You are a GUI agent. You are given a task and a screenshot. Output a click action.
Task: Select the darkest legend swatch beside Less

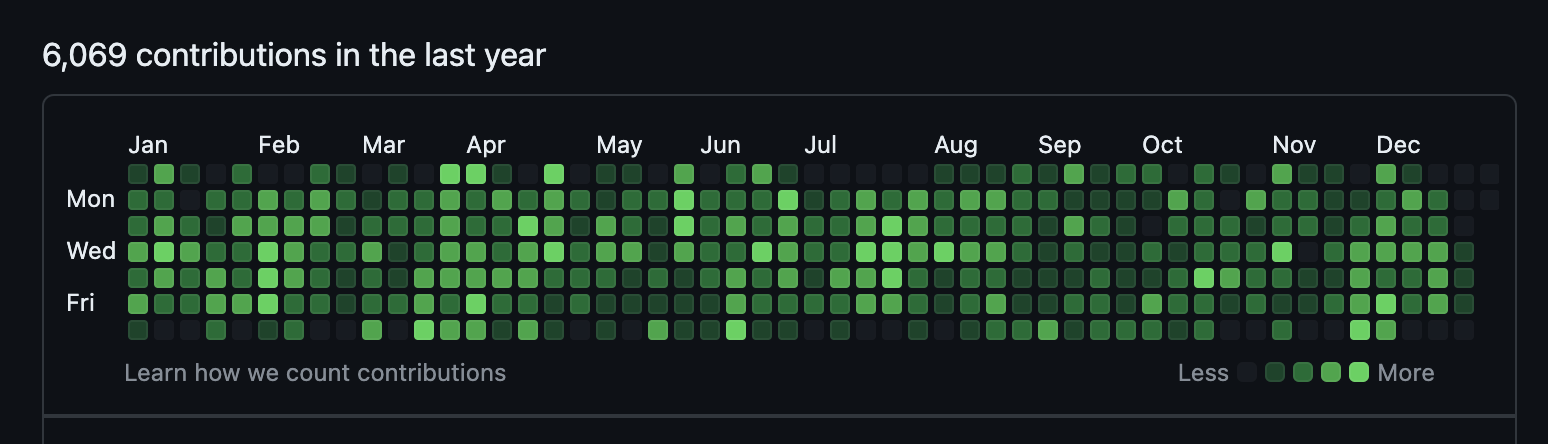[x=1247, y=373]
